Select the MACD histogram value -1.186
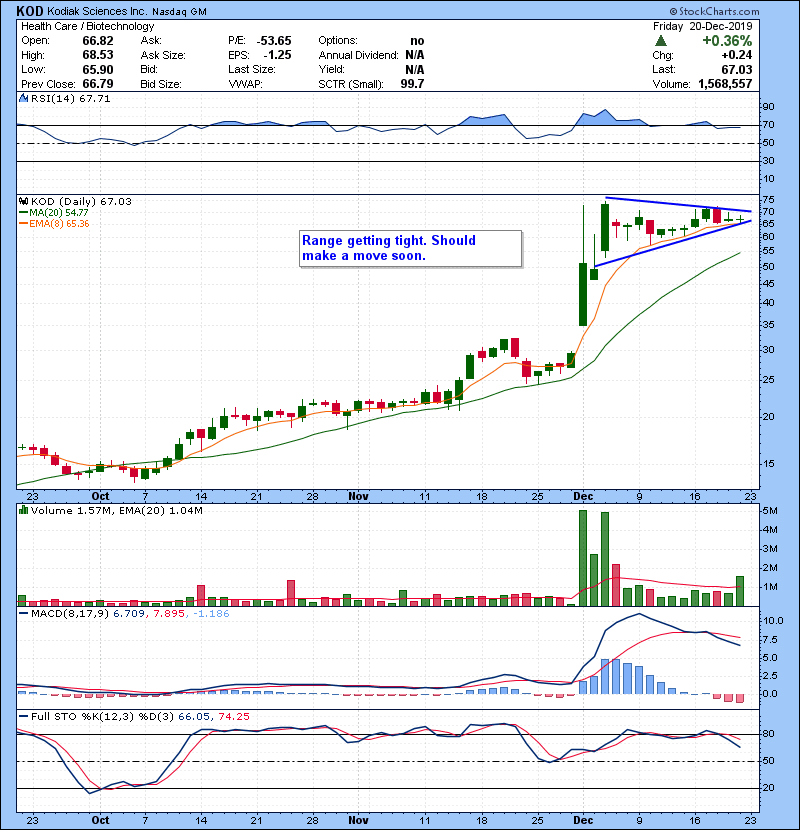The width and height of the screenshot is (800, 830). 211,614
